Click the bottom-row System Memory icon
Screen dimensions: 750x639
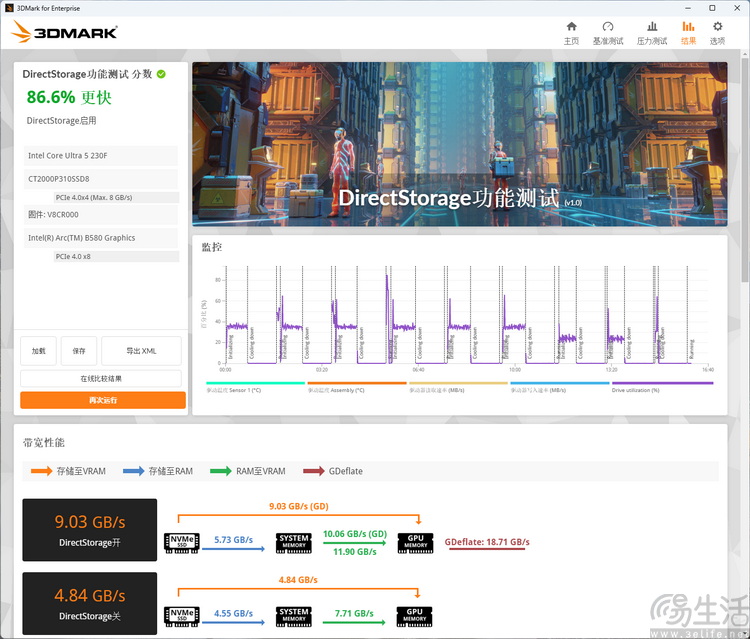click(294, 617)
